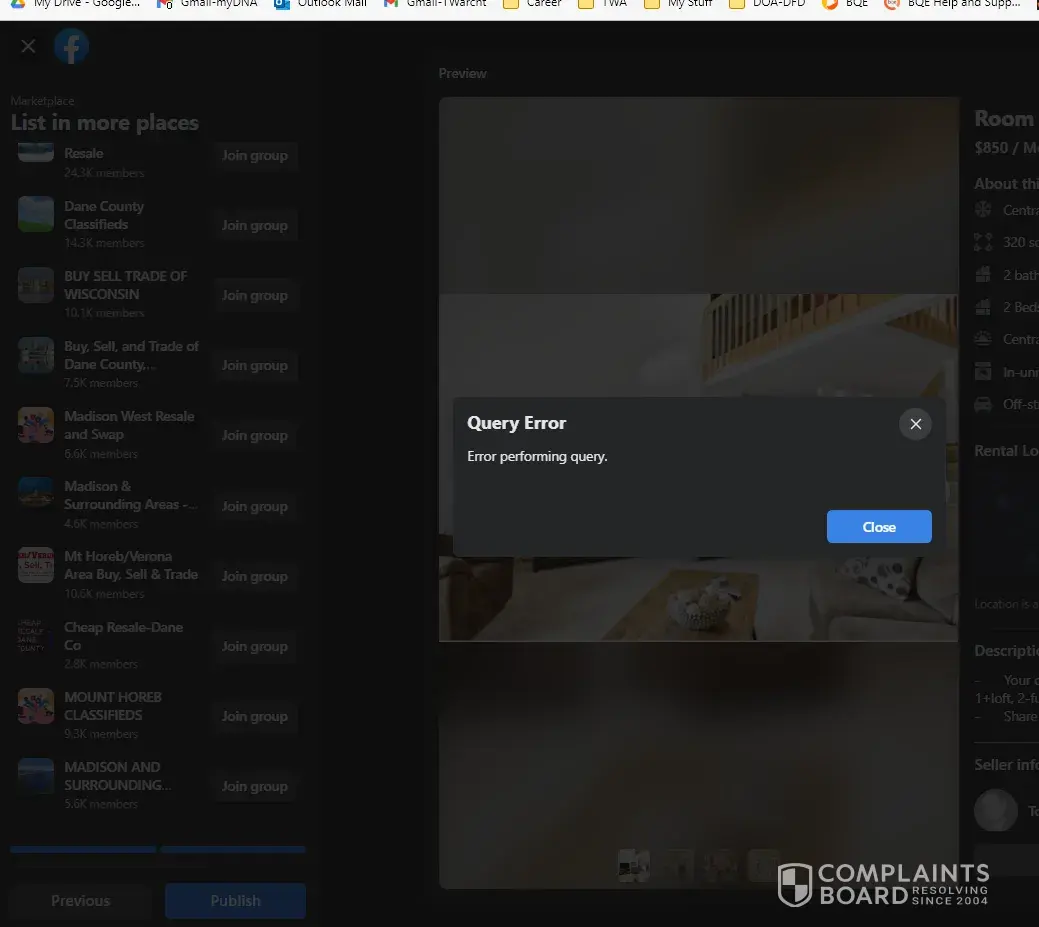Join the Madison & Surrounding Areas group

[254, 506]
